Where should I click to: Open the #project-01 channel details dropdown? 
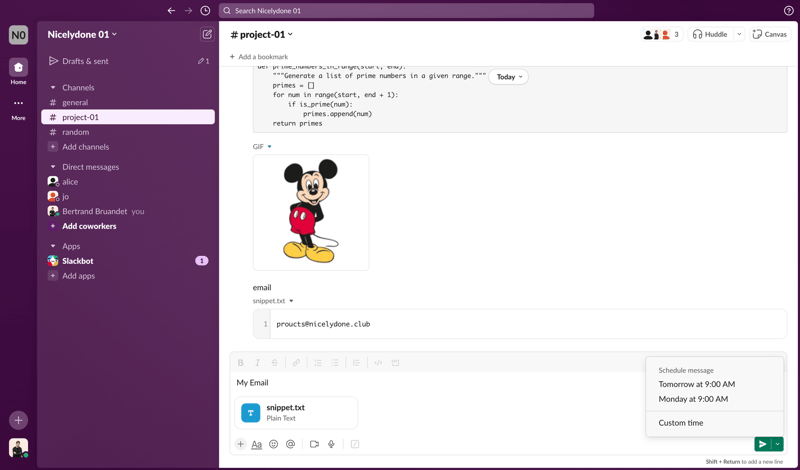pos(261,34)
